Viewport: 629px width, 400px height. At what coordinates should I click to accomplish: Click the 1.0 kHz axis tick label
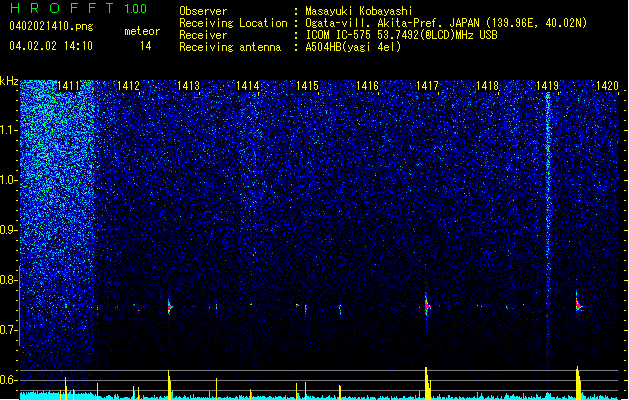pyautogui.click(x=9, y=180)
